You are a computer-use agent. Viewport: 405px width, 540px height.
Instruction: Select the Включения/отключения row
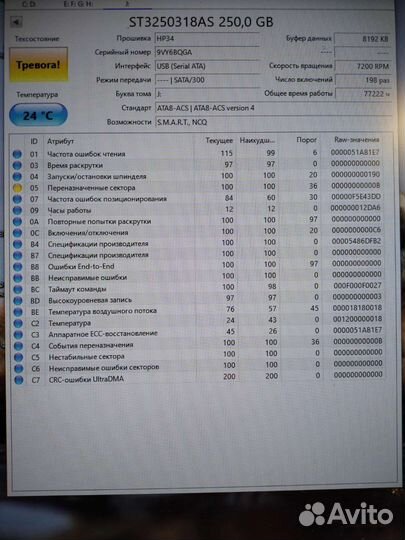197,232
